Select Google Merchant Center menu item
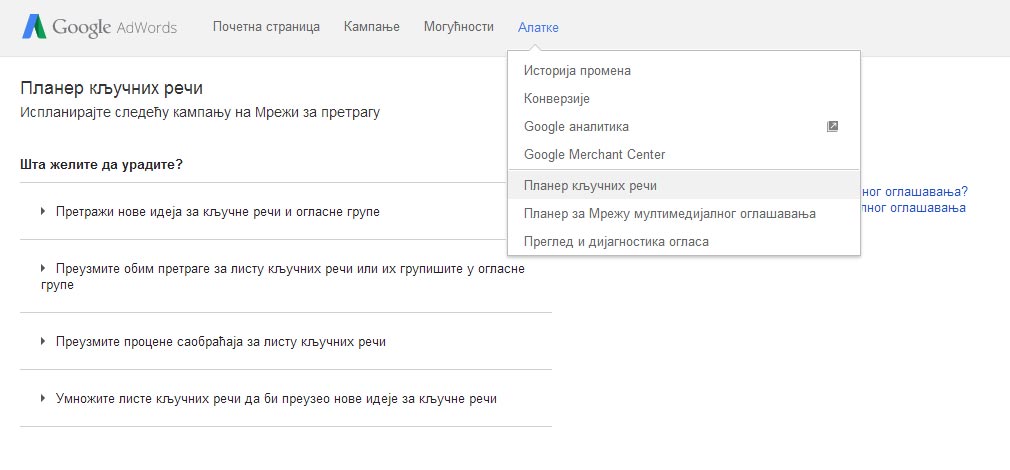The height and width of the screenshot is (470, 1010). [x=594, y=155]
